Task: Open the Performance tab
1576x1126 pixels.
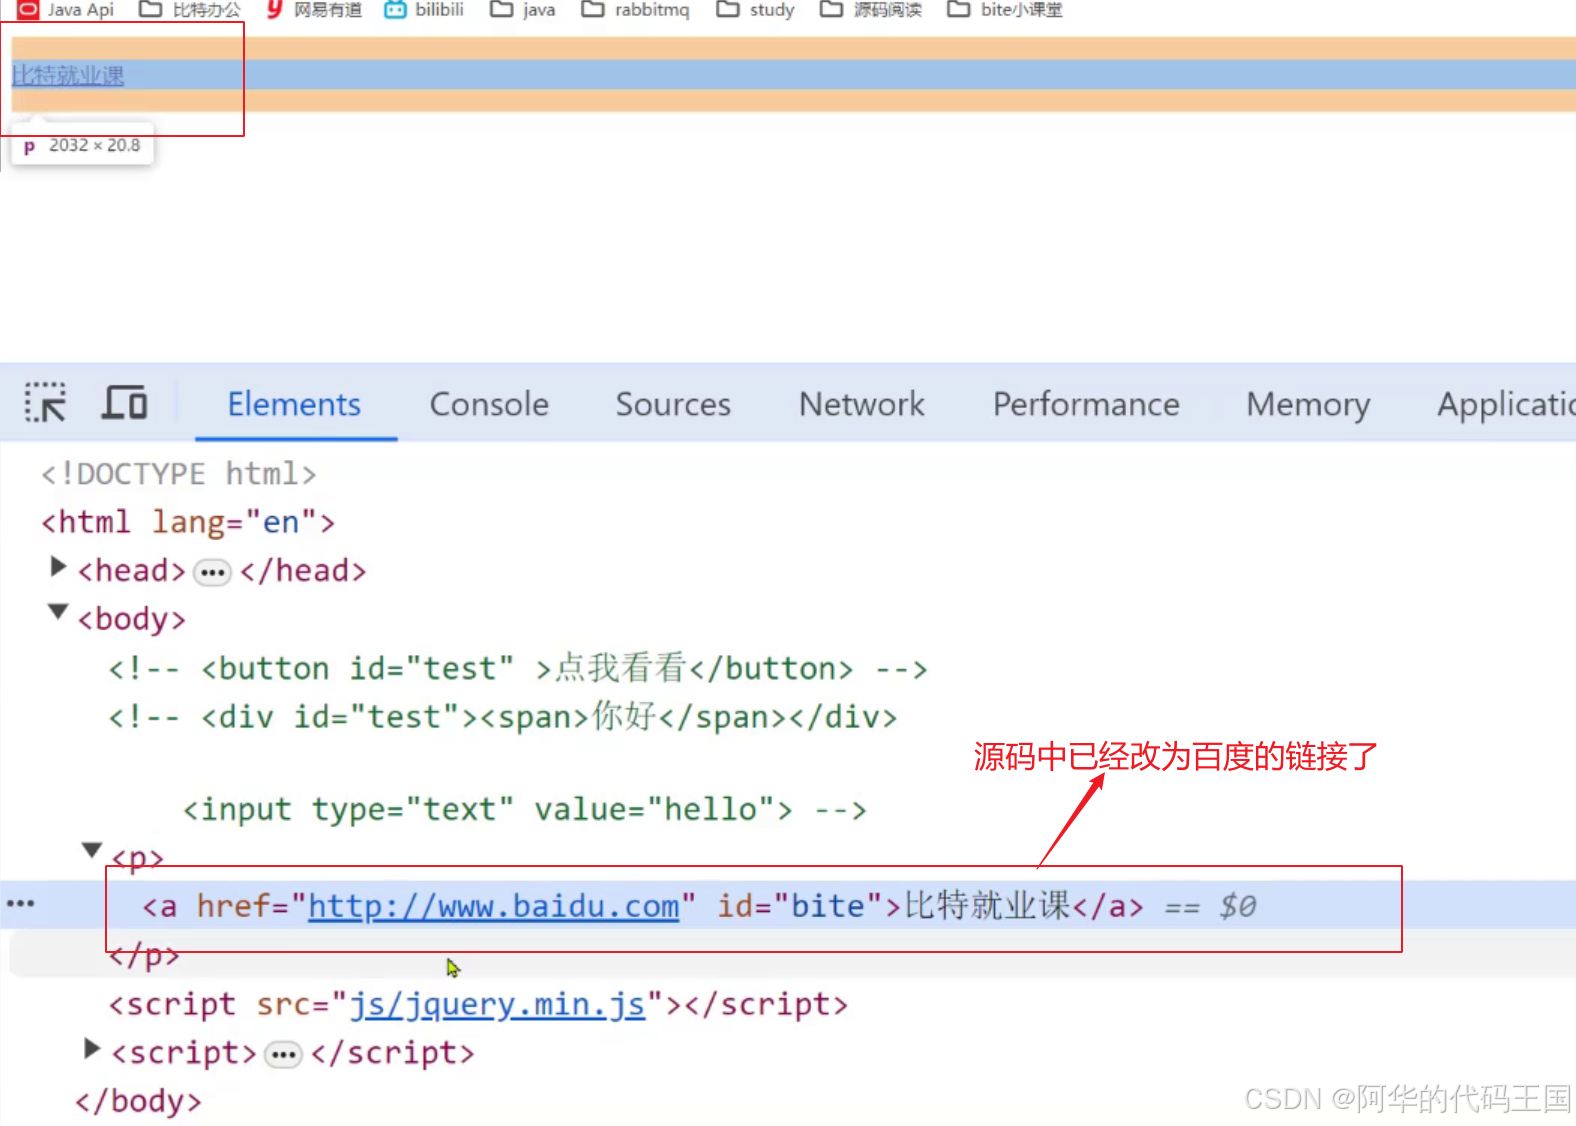Action: coord(1086,404)
